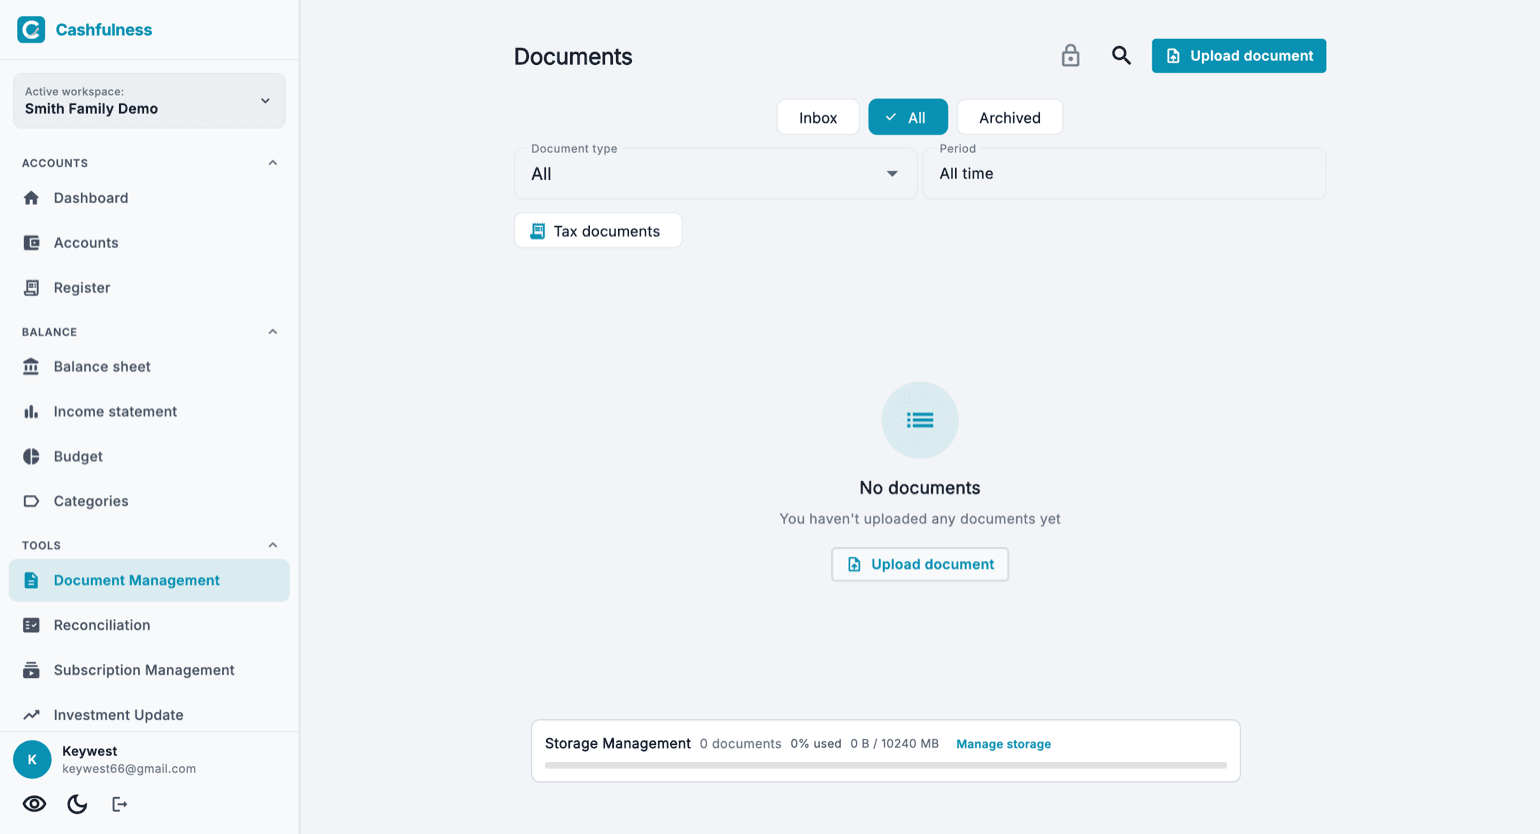
Task: Click the "0% used" text
Action: click(x=815, y=744)
